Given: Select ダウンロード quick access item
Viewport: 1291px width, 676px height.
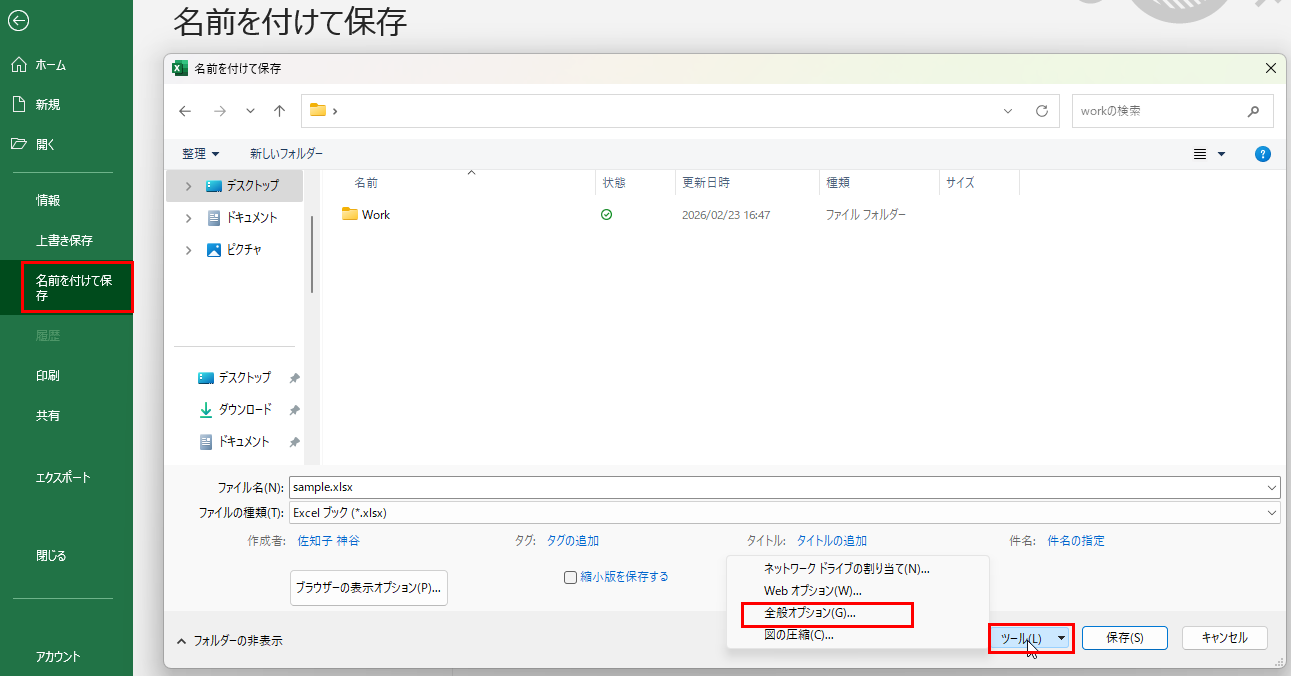Looking at the screenshot, I should (244, 410).
